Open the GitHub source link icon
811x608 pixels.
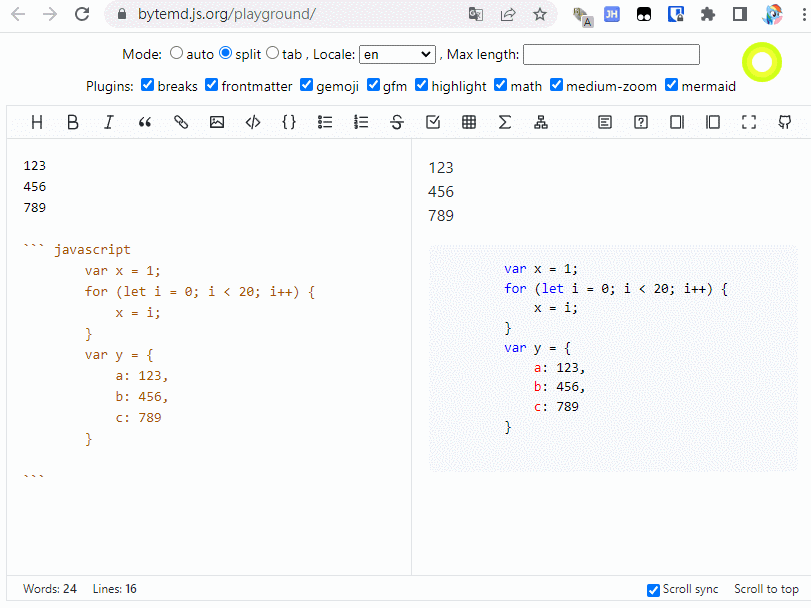(785, 123)
